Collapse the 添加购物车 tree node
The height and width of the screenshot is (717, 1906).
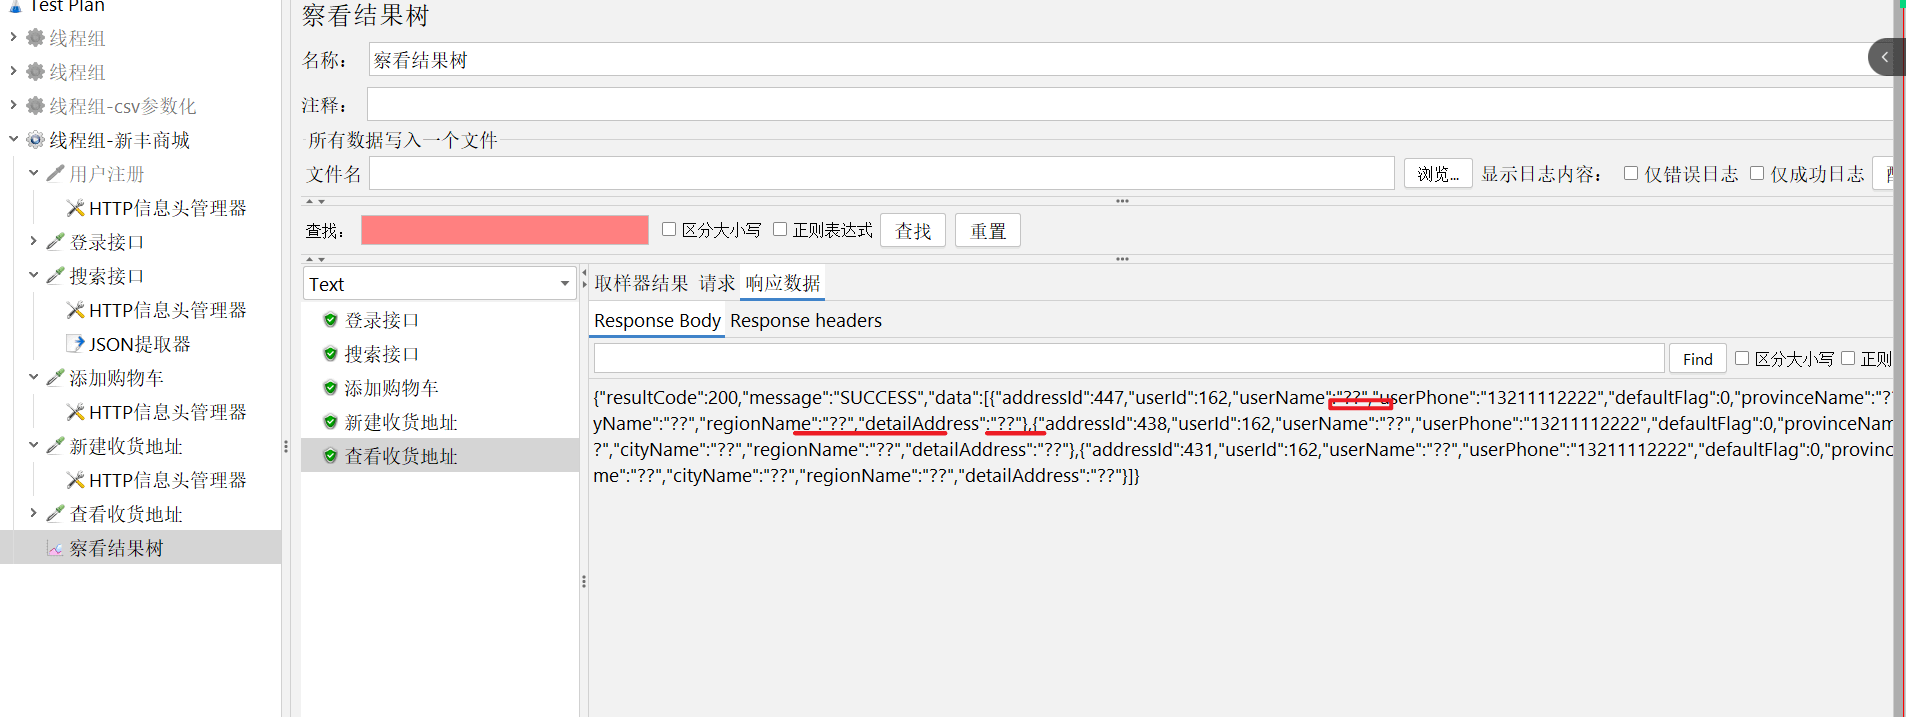click(33, 377)
